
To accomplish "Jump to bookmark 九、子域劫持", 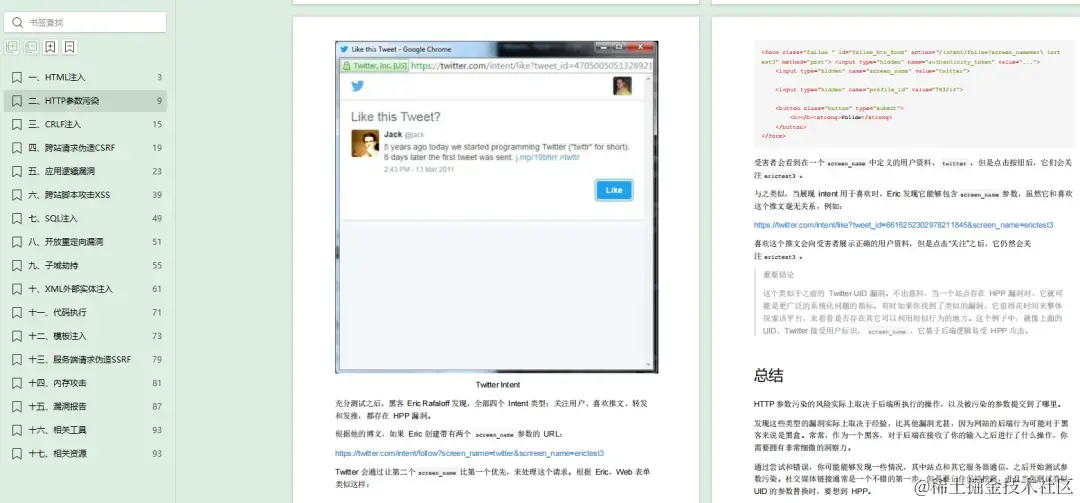I will point(85,265).
